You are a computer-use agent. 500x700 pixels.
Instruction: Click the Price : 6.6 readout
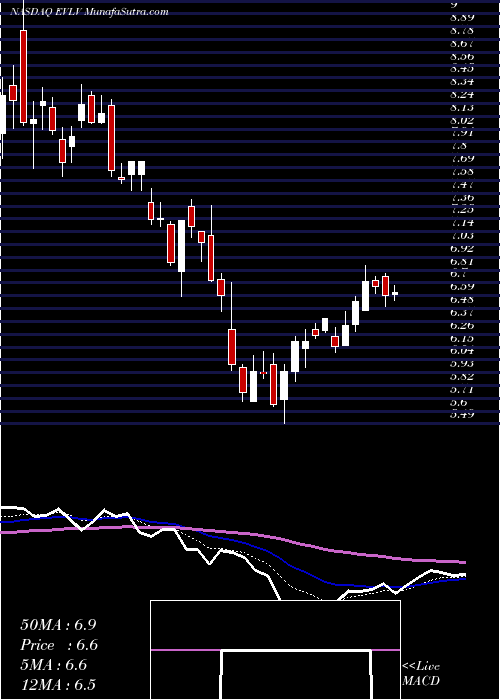(x=59, y=645)
